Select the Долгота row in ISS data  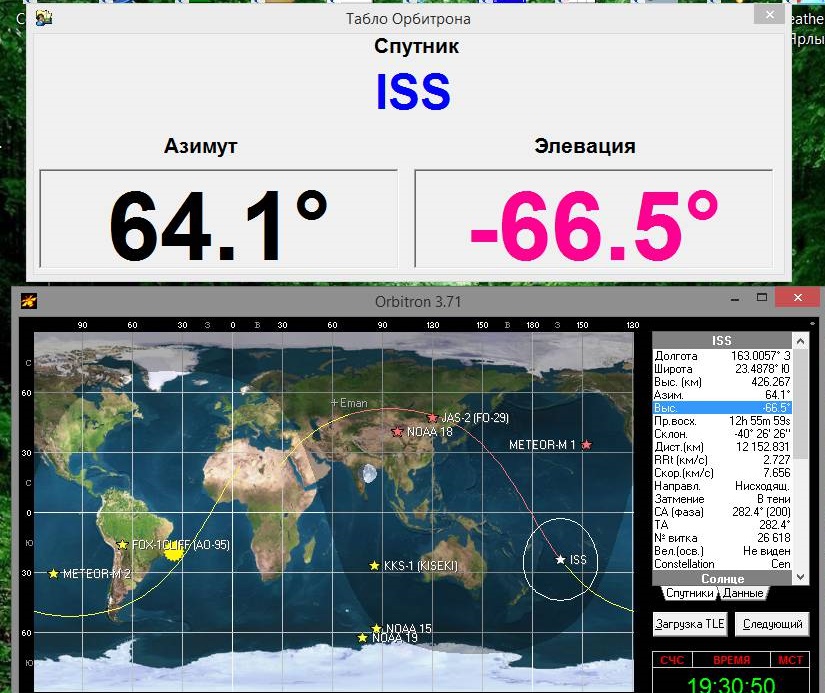point(722,356)
